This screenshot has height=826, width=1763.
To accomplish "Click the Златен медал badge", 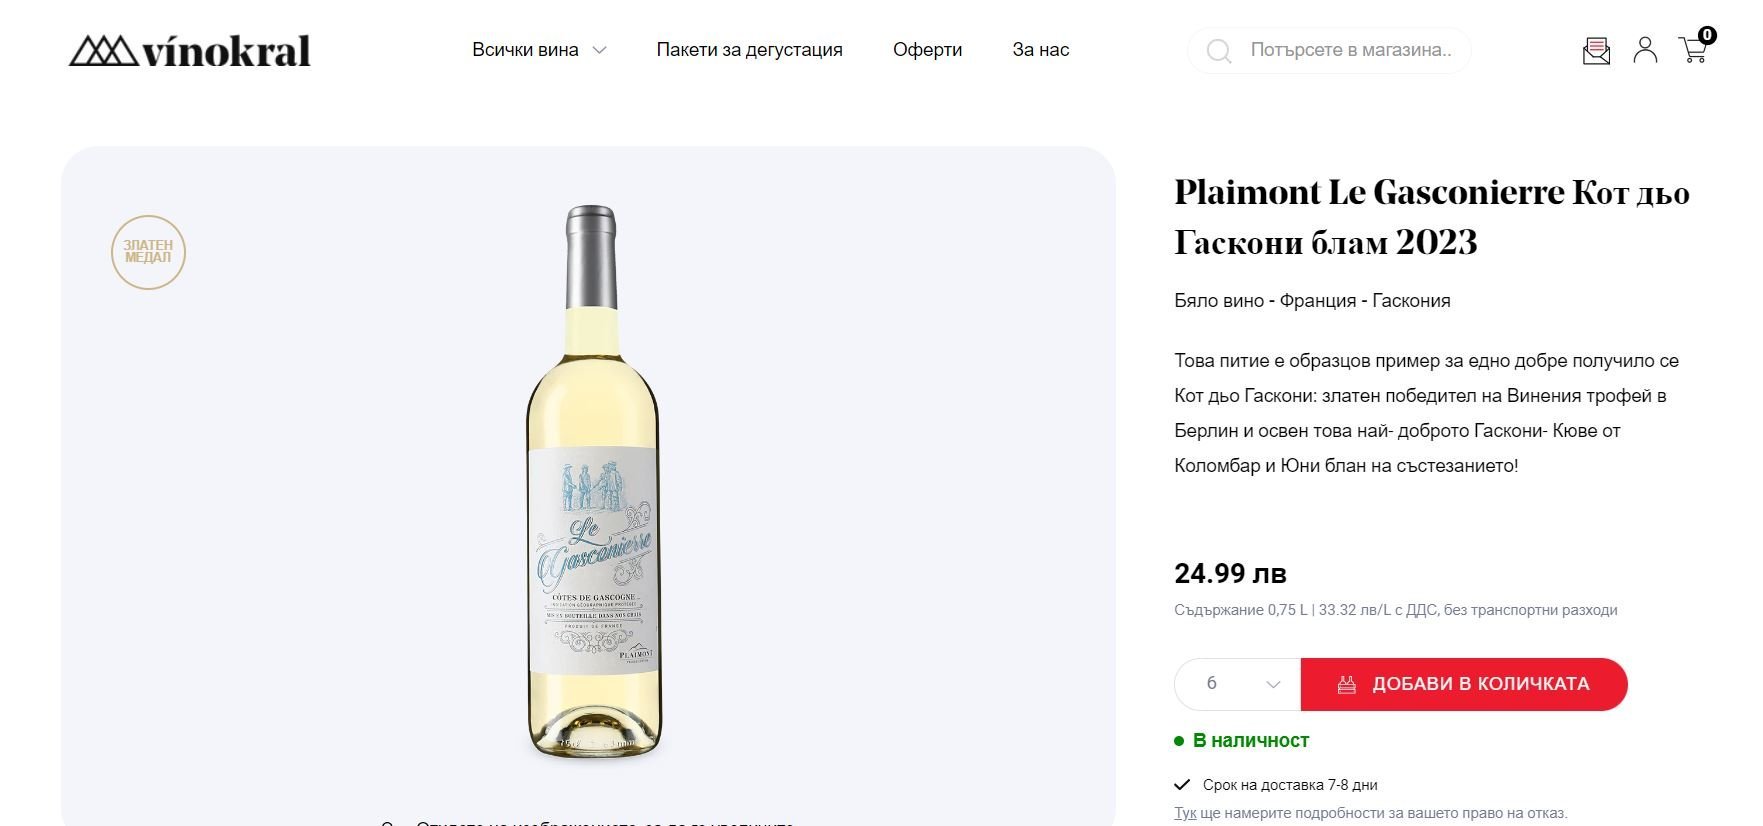I will (148, 252).
